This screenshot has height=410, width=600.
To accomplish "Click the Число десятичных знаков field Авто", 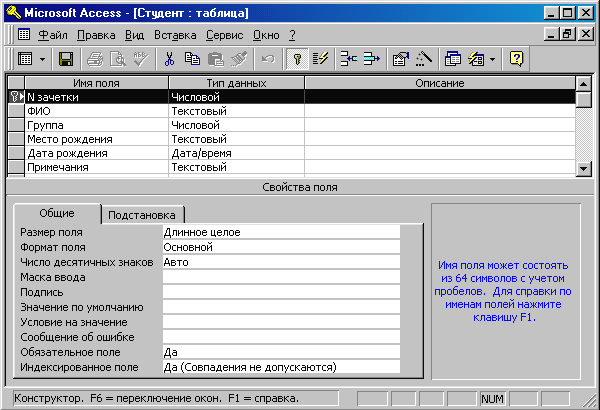I will pyautogui.click(x=281, y=262).
